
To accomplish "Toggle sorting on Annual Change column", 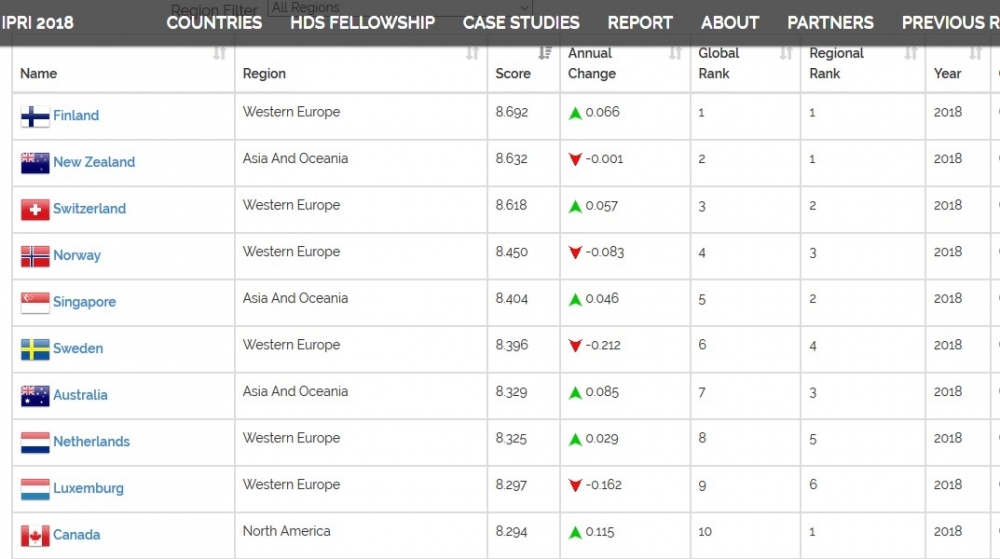I will (x=675, y=54).
